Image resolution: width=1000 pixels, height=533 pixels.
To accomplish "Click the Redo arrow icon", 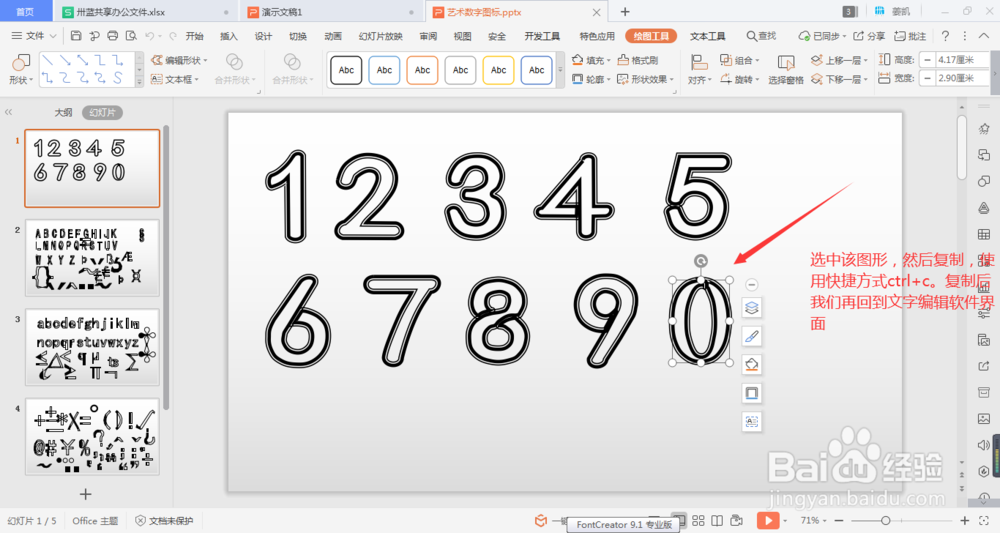I will tap(173, 36).
